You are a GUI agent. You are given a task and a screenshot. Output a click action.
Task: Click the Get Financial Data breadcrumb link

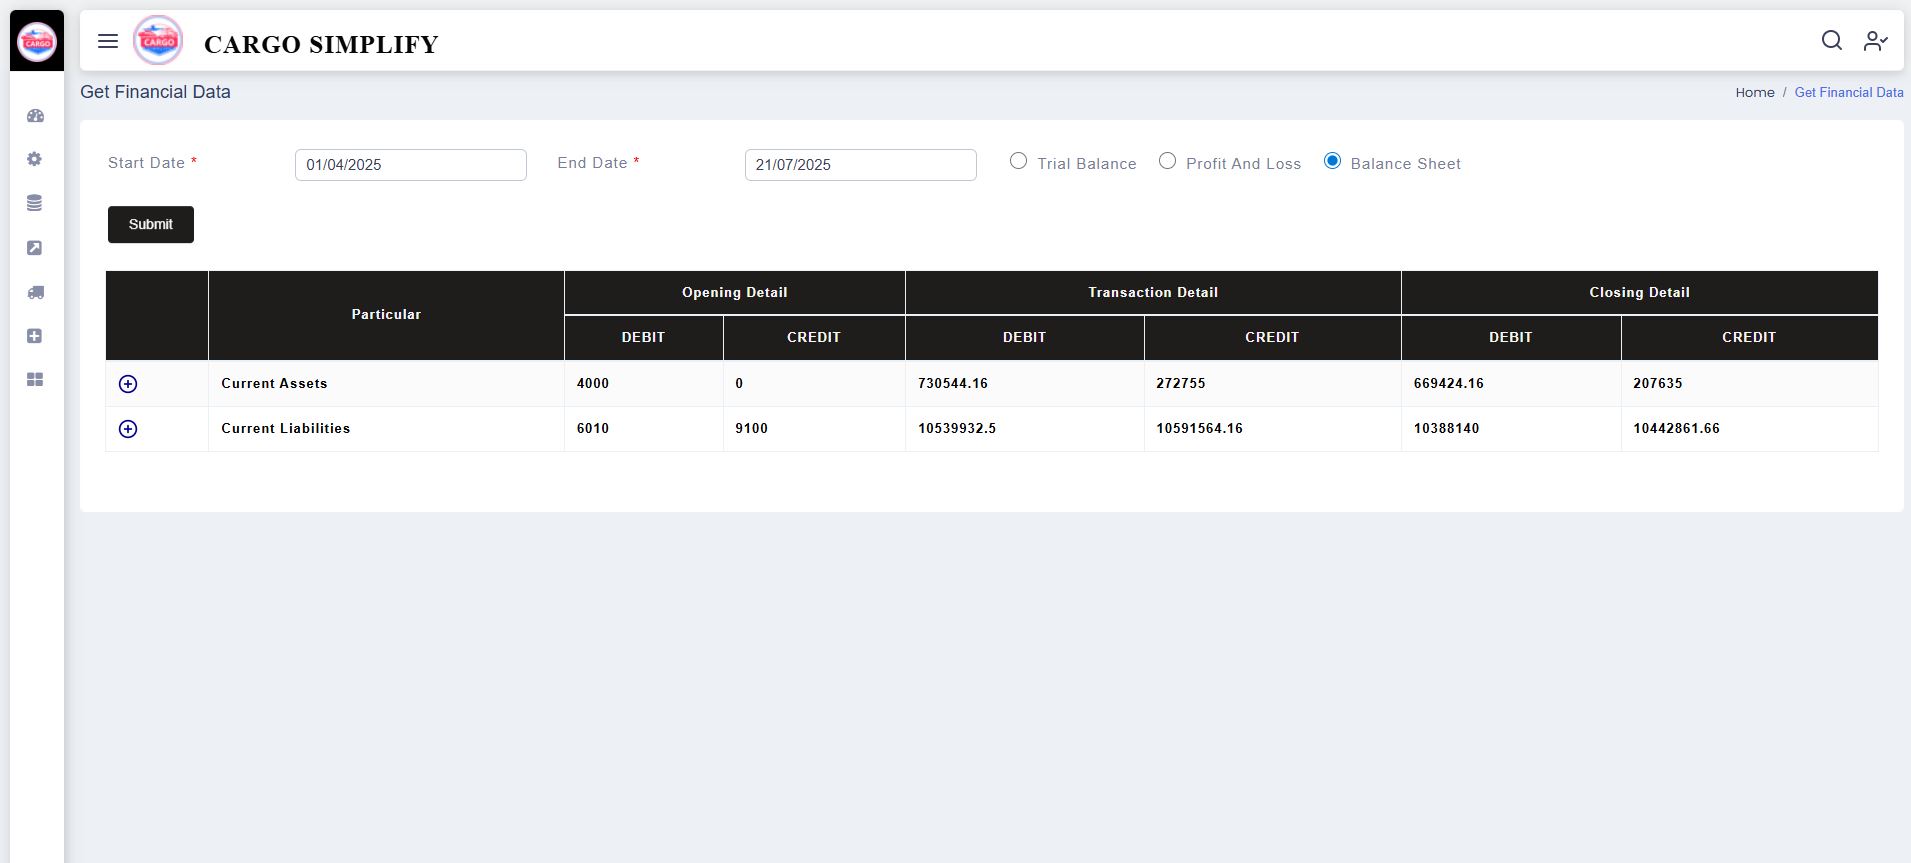tap(1848, 92)
